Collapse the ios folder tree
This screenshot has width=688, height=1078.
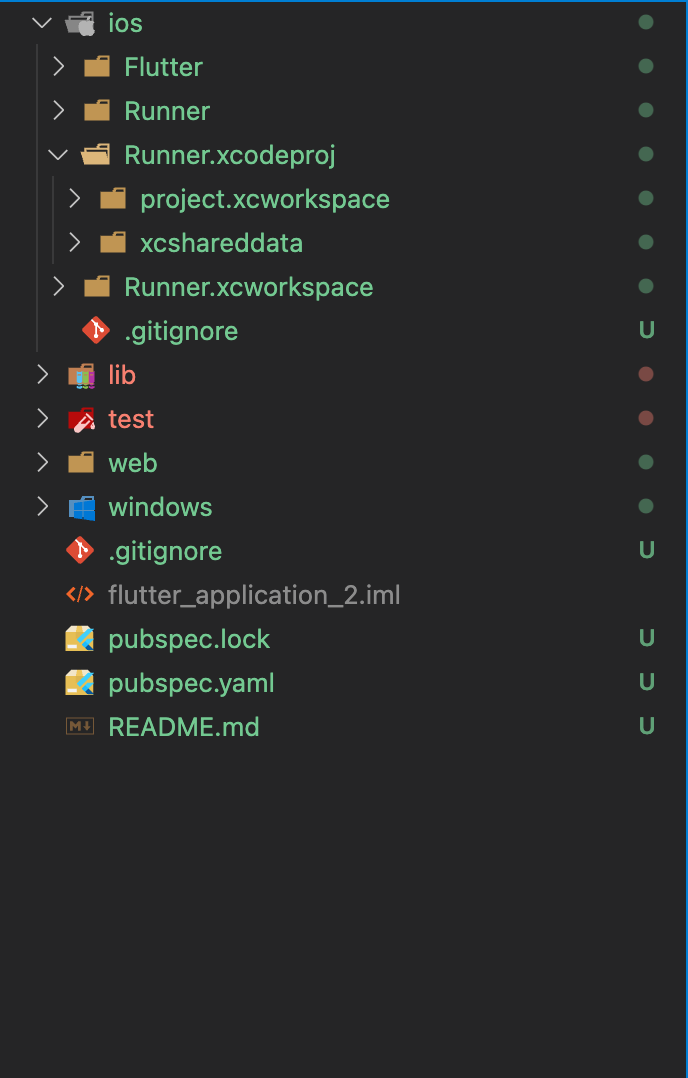40,22
